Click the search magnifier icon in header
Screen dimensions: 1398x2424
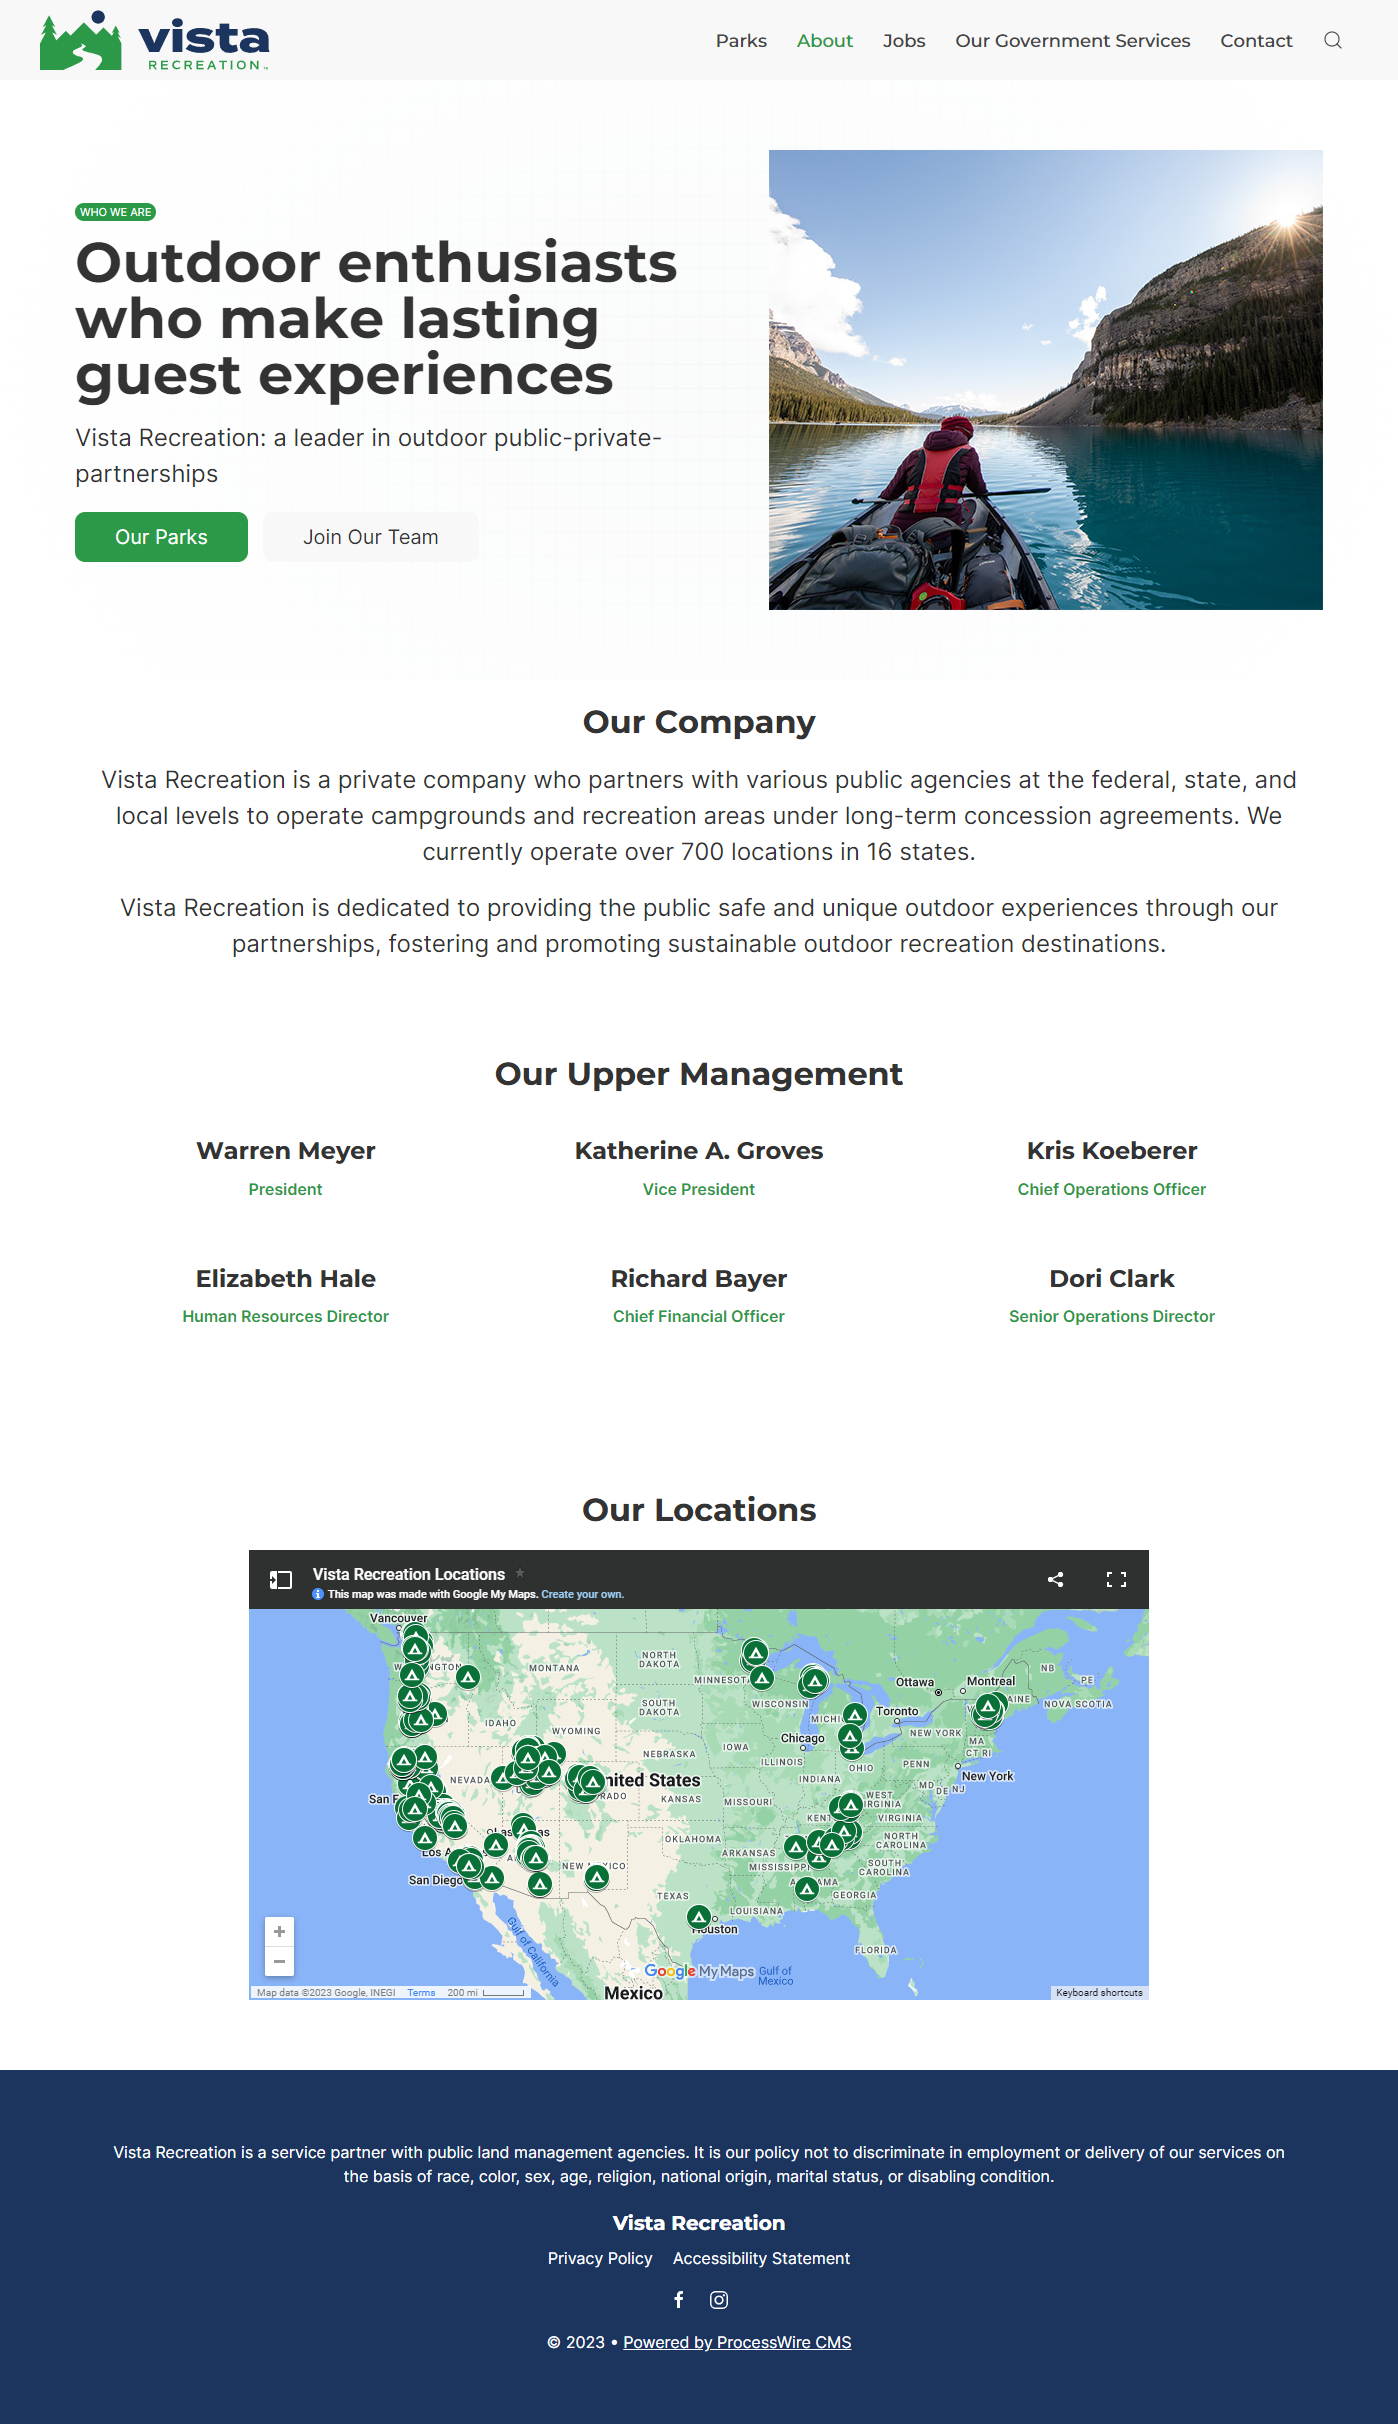click(x=1332, y=40)
